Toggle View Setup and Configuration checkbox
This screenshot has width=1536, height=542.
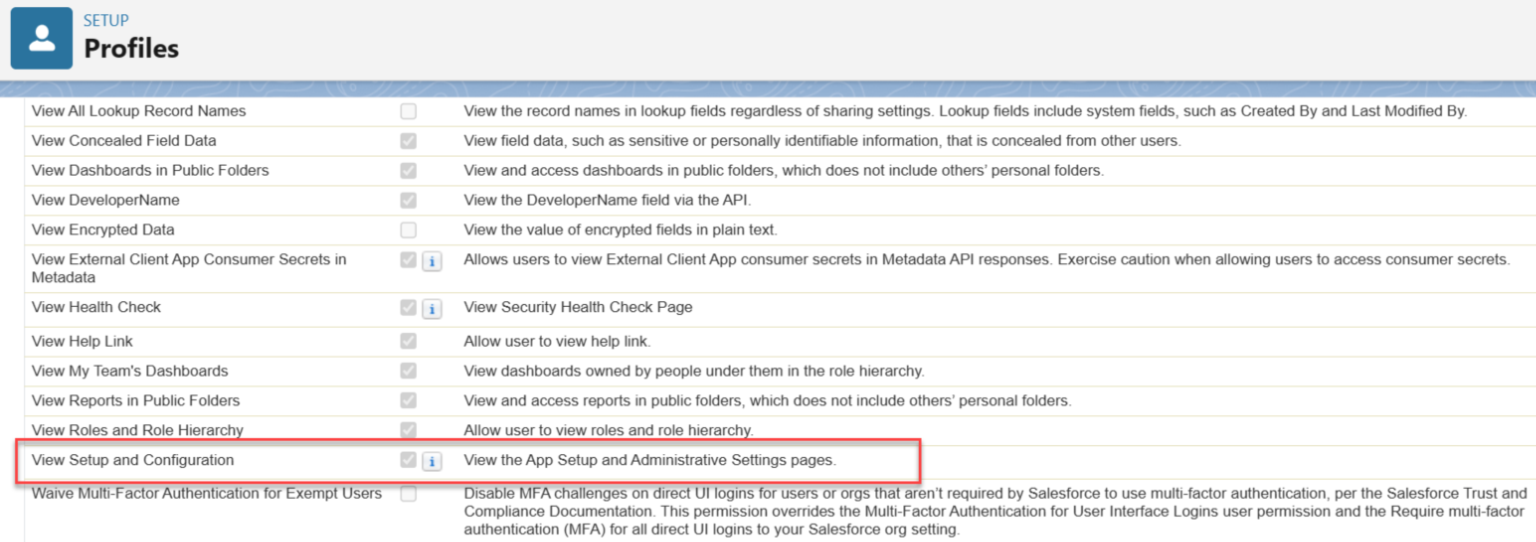[408, 460]
